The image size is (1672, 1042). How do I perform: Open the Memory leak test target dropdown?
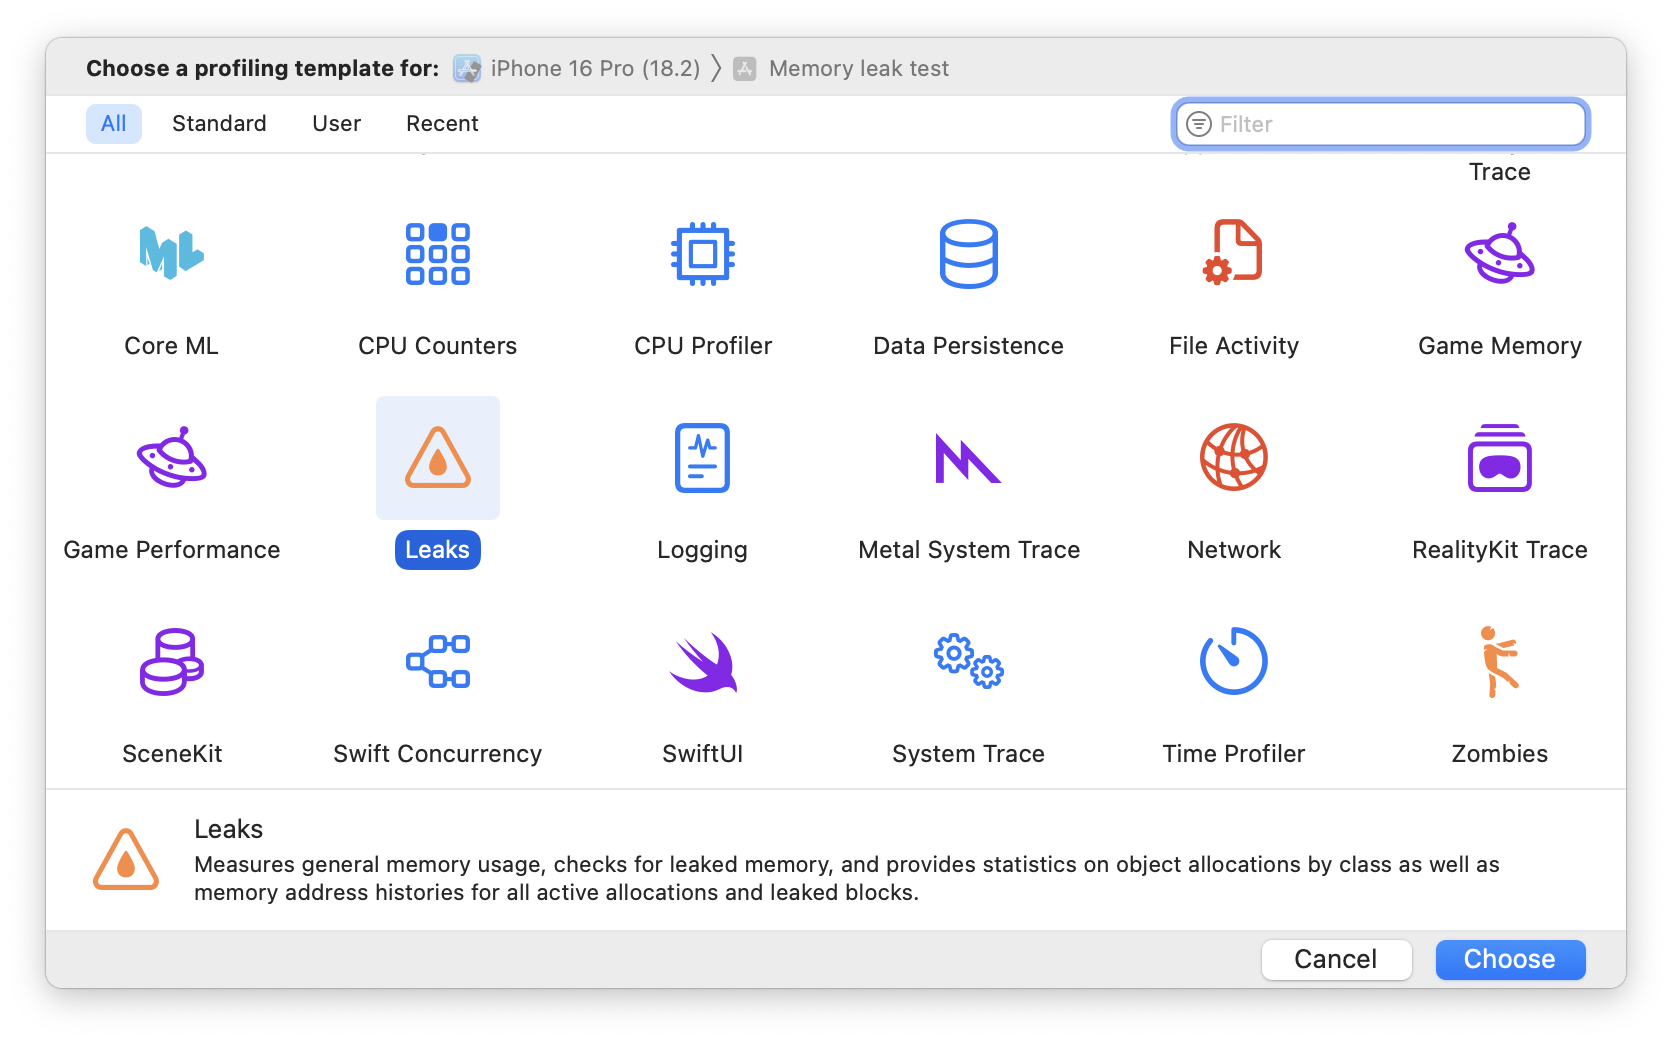pyautogui.click(x=841, y=68)
